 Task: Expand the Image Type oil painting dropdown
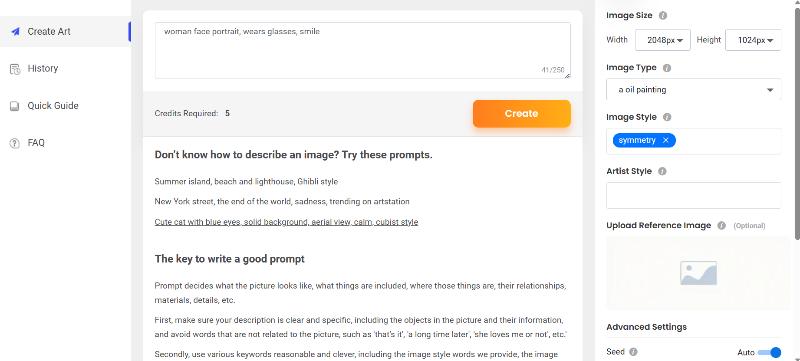click(694, 90)
